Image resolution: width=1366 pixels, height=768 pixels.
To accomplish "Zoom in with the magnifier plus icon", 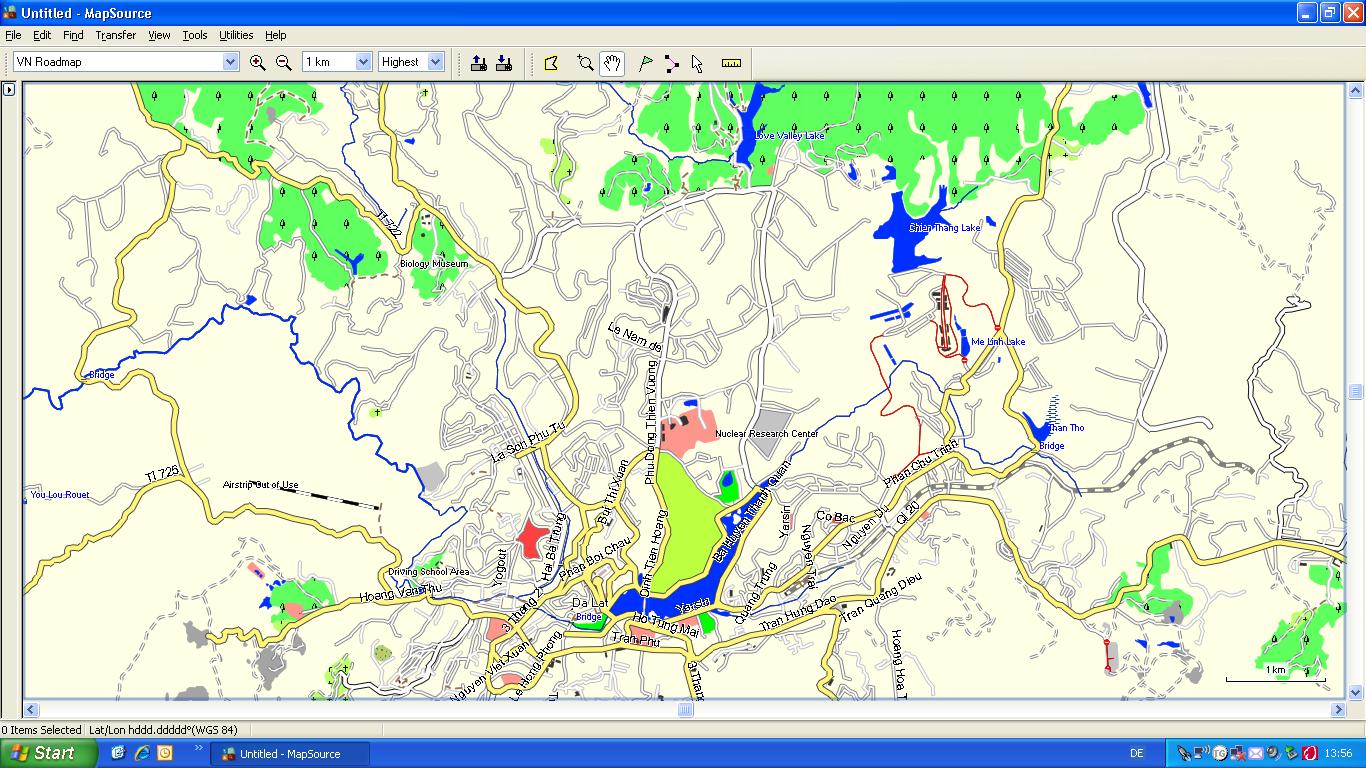I will point(258,62).
